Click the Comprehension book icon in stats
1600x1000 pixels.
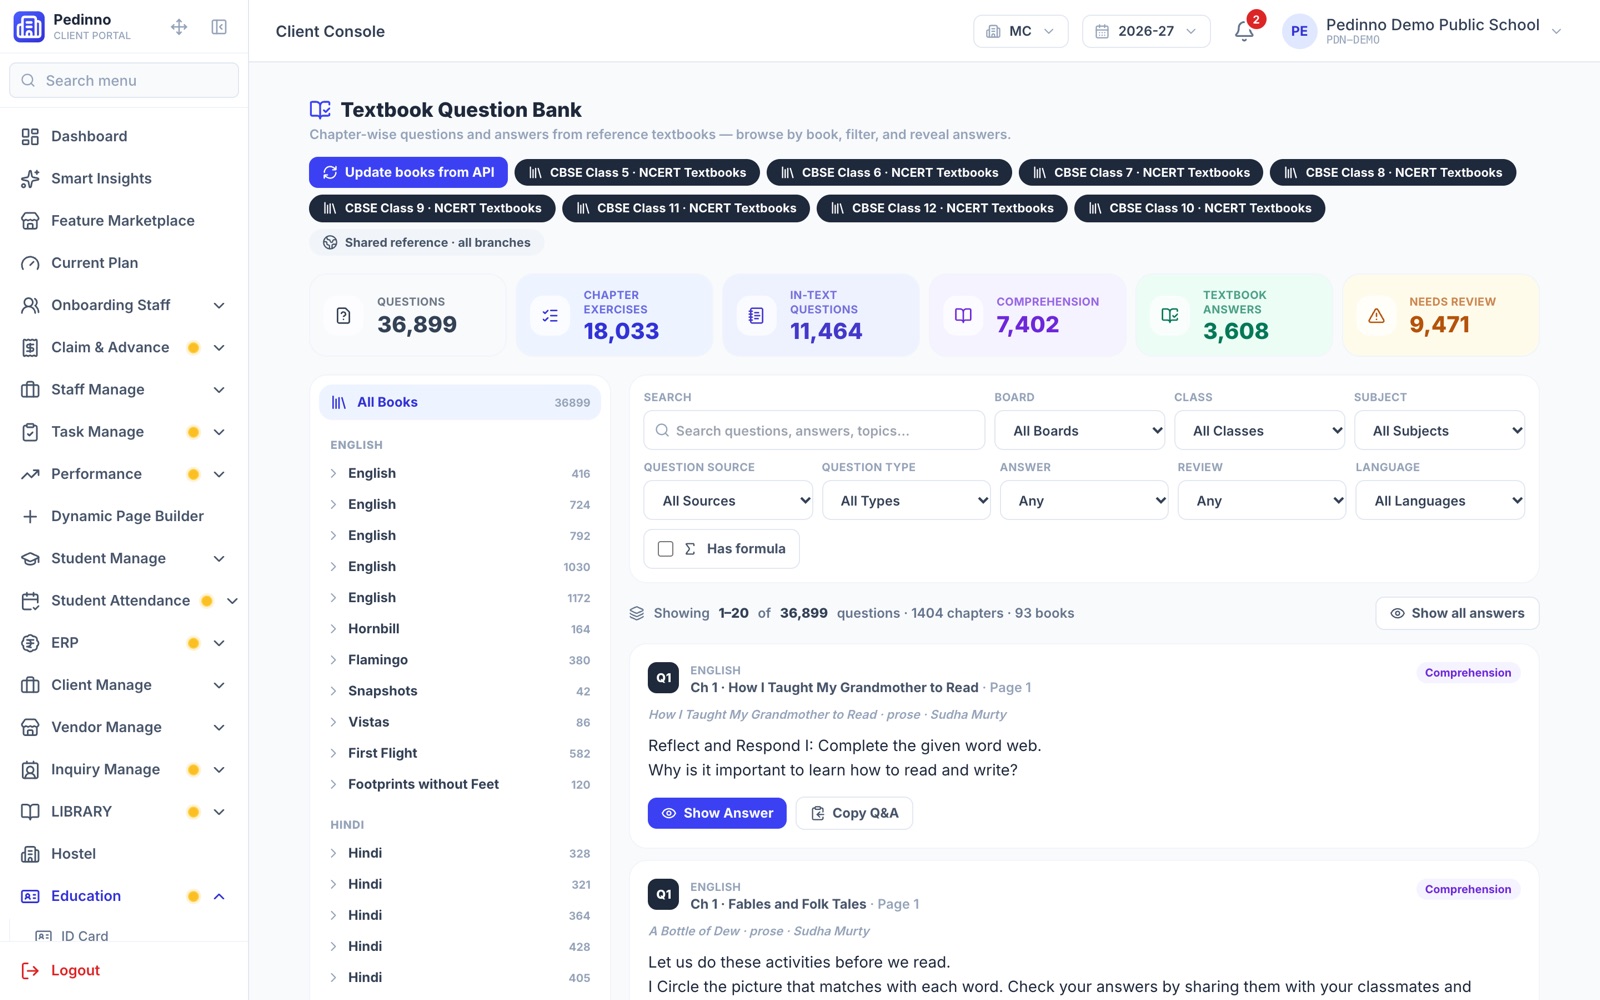963,316
